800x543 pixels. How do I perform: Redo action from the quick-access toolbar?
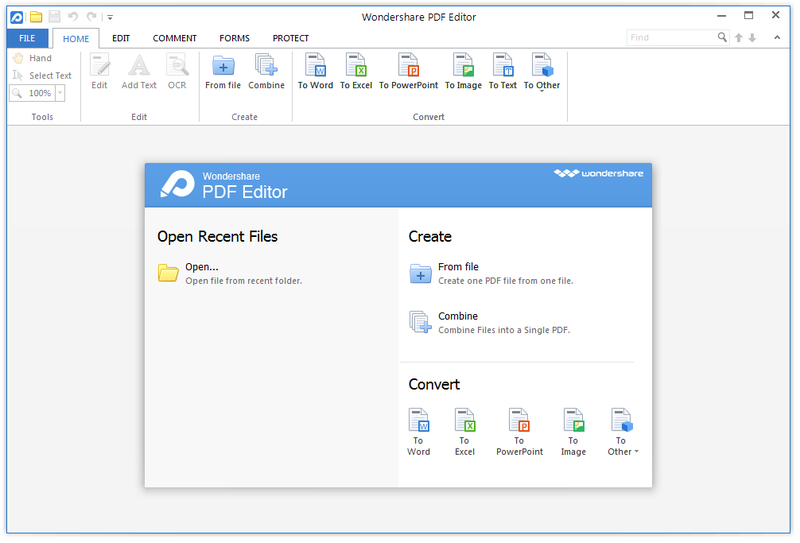coord(92,17)
